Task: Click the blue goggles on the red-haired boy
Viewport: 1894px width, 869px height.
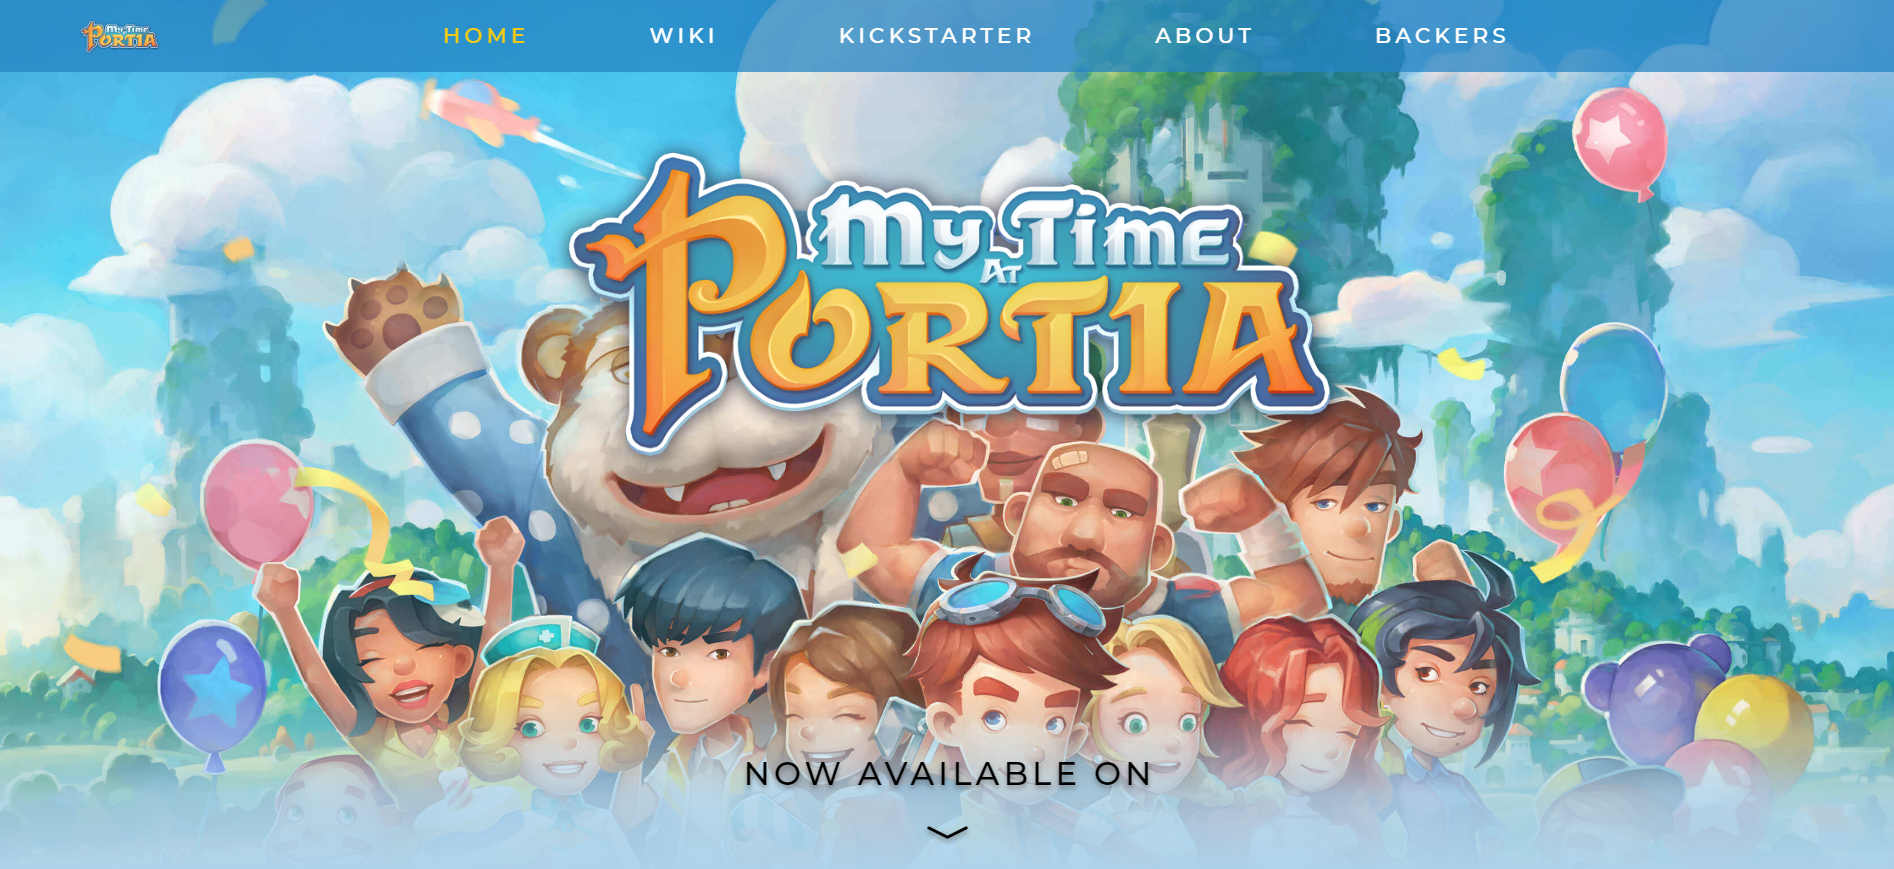Action: [1020, 604]
